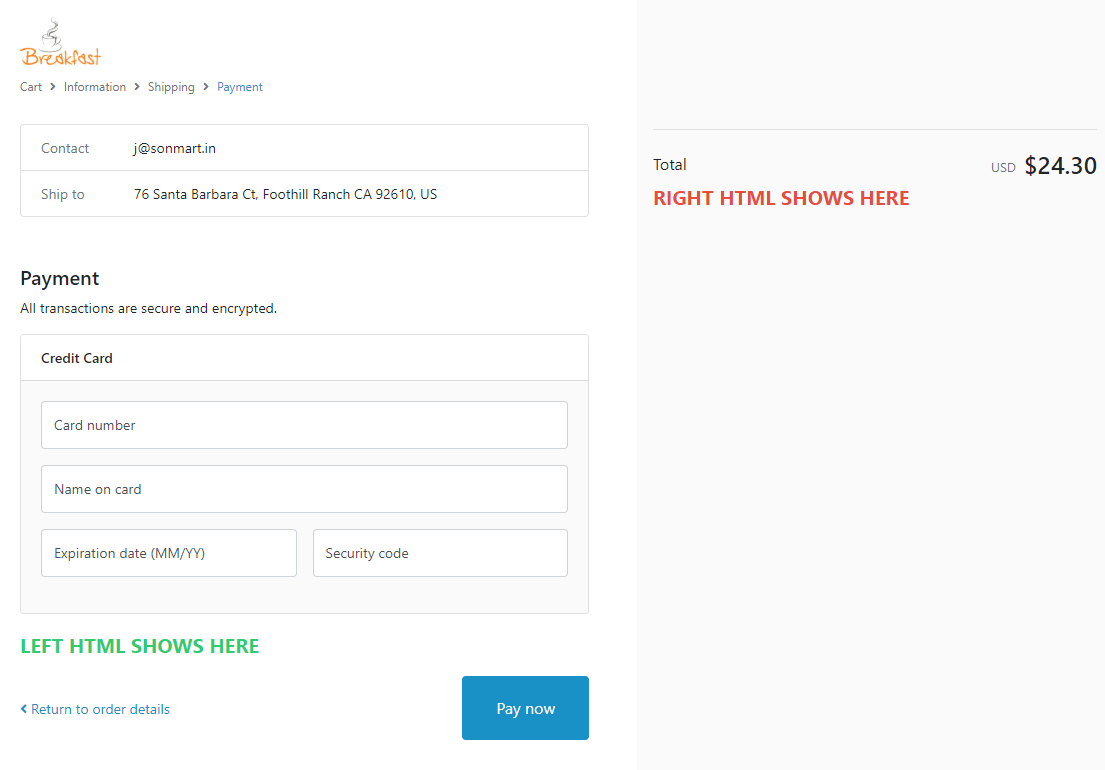Focus the Security code field
Viewport: 1105px width, 770px height.
pos(440,553)
